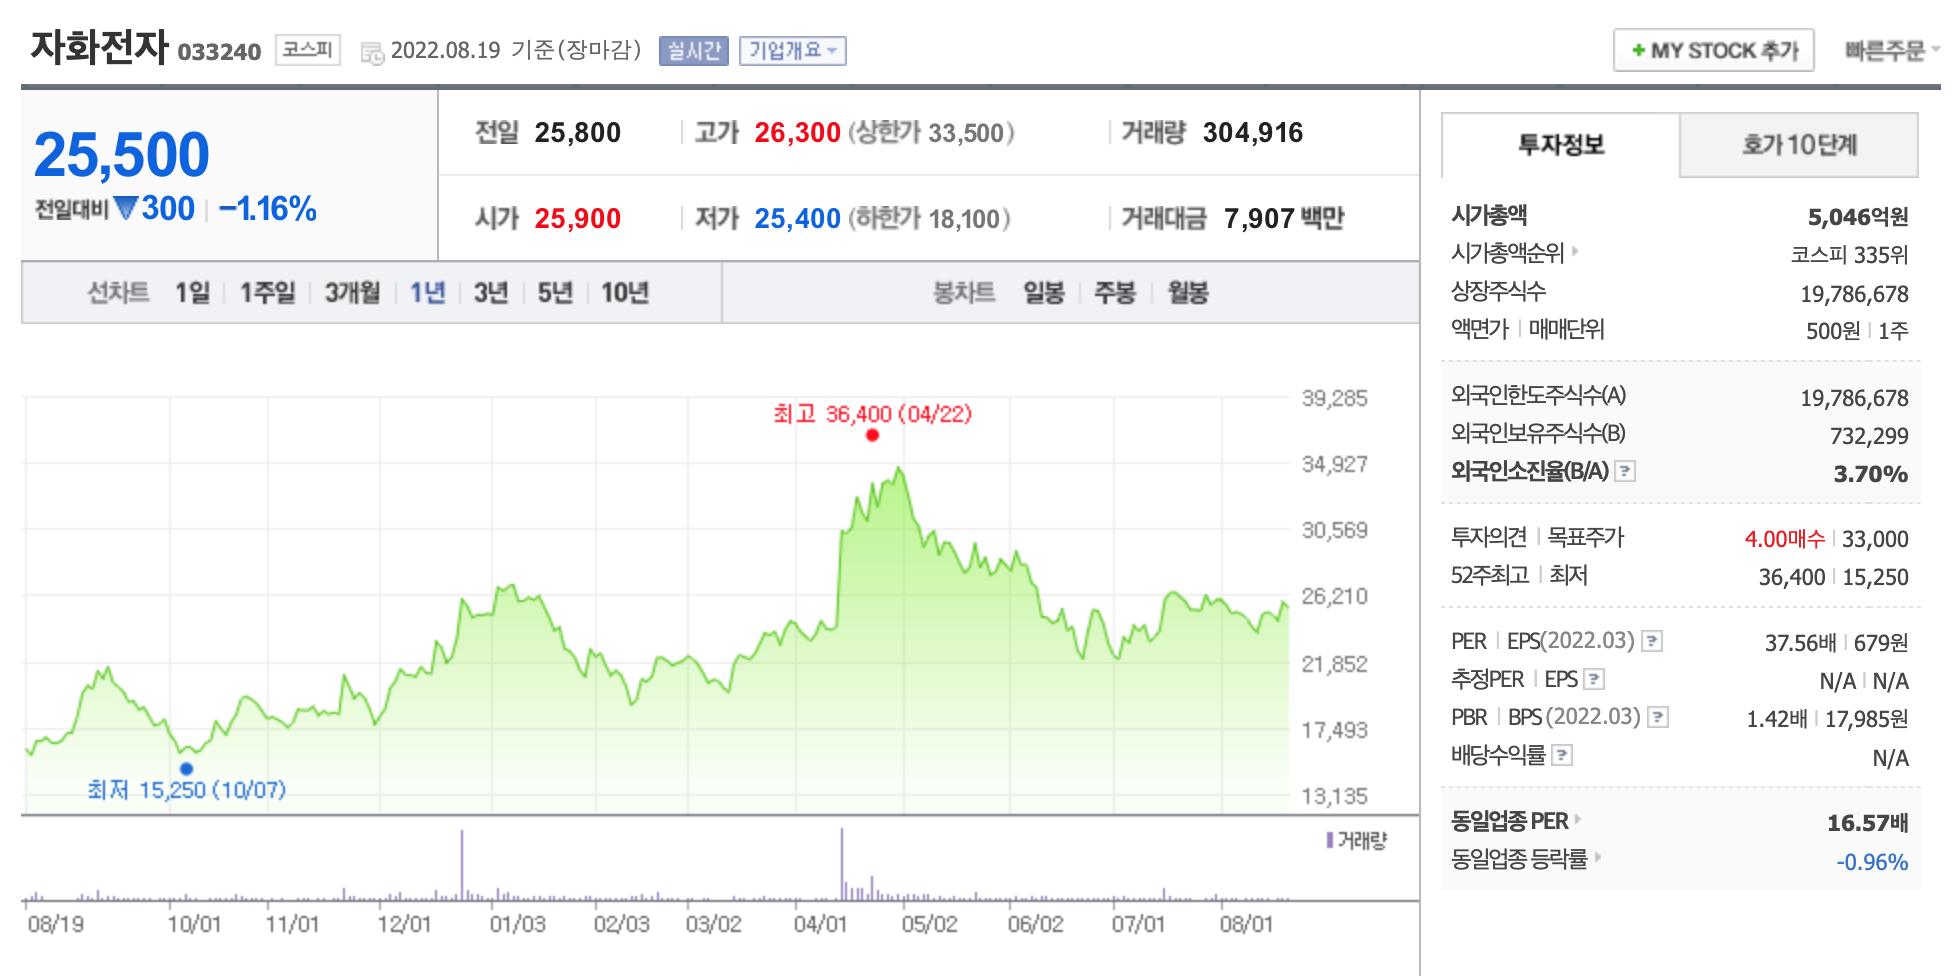Click the 거래량 value 304,916
Image resolution: width=1956 pixels, height=976 pixels.
[x=1253, y=132]
